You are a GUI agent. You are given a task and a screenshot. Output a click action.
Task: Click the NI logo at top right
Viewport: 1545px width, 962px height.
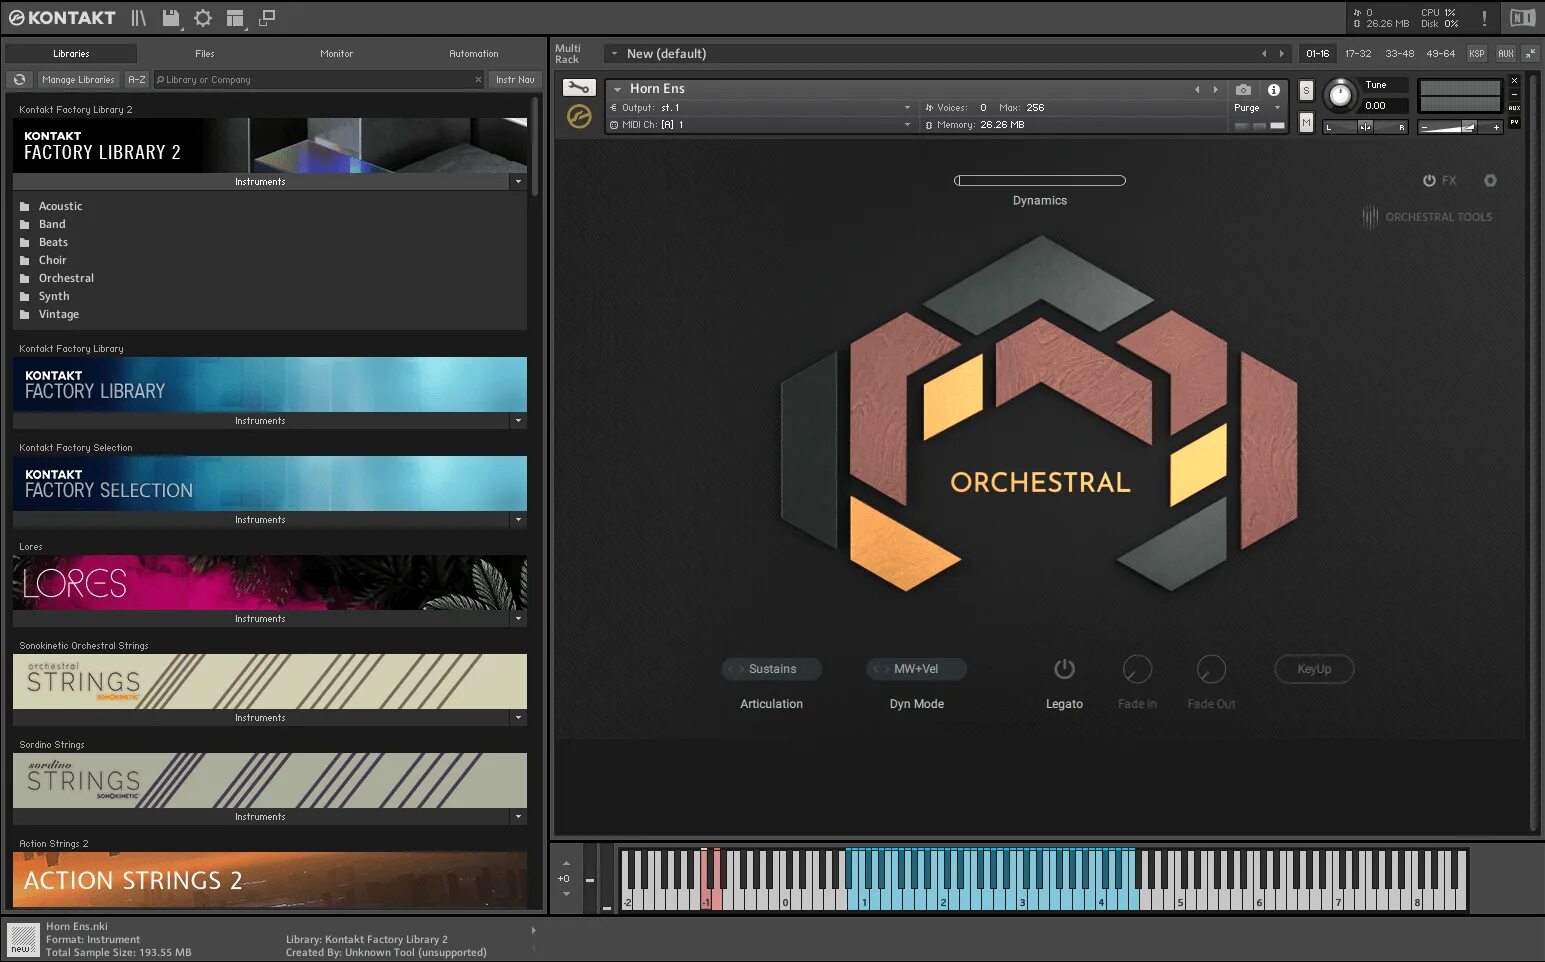(1521, 18)
